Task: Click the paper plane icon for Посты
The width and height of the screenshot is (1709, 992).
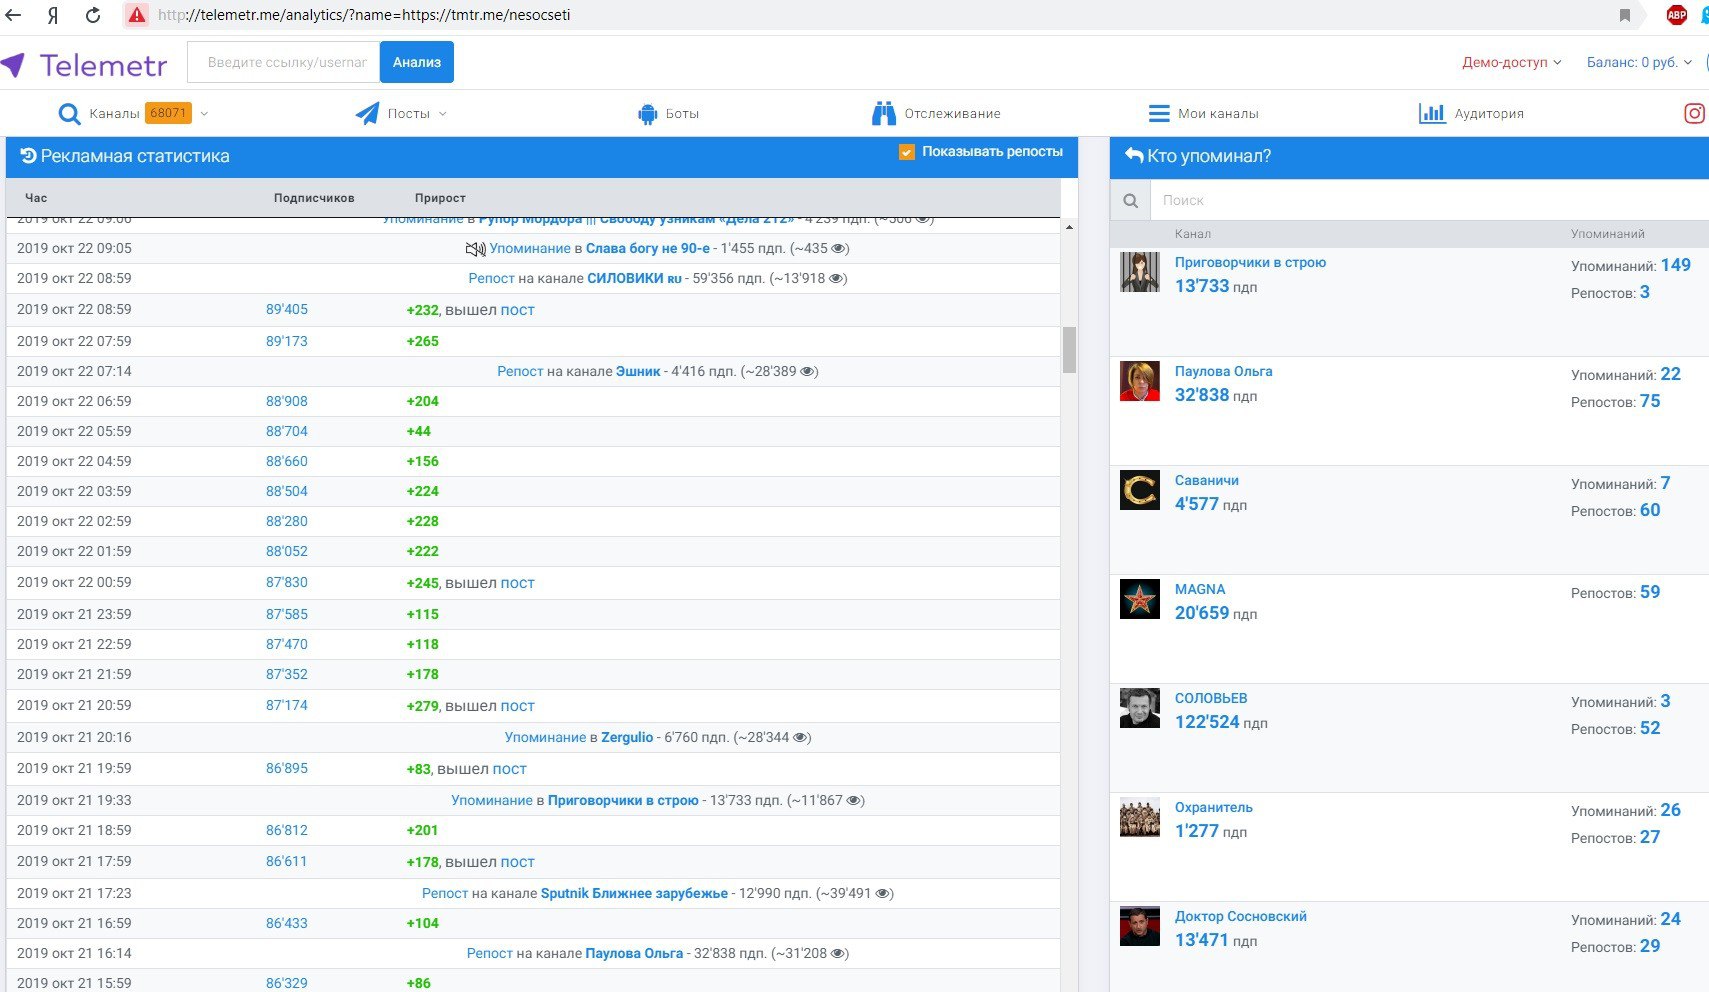Action: [367, 113]
